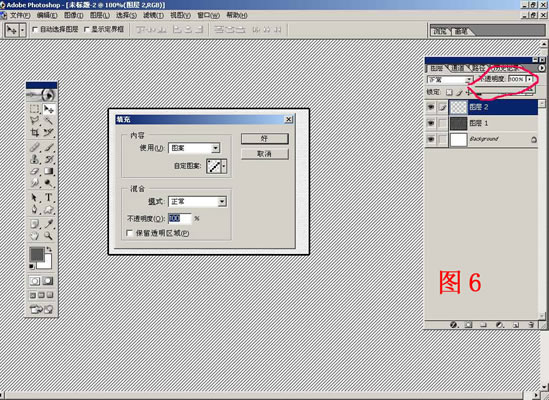This screenshot has height=400, width=549.
Task: Select the Magic Wand tool
Action: (x=48, y=121)
